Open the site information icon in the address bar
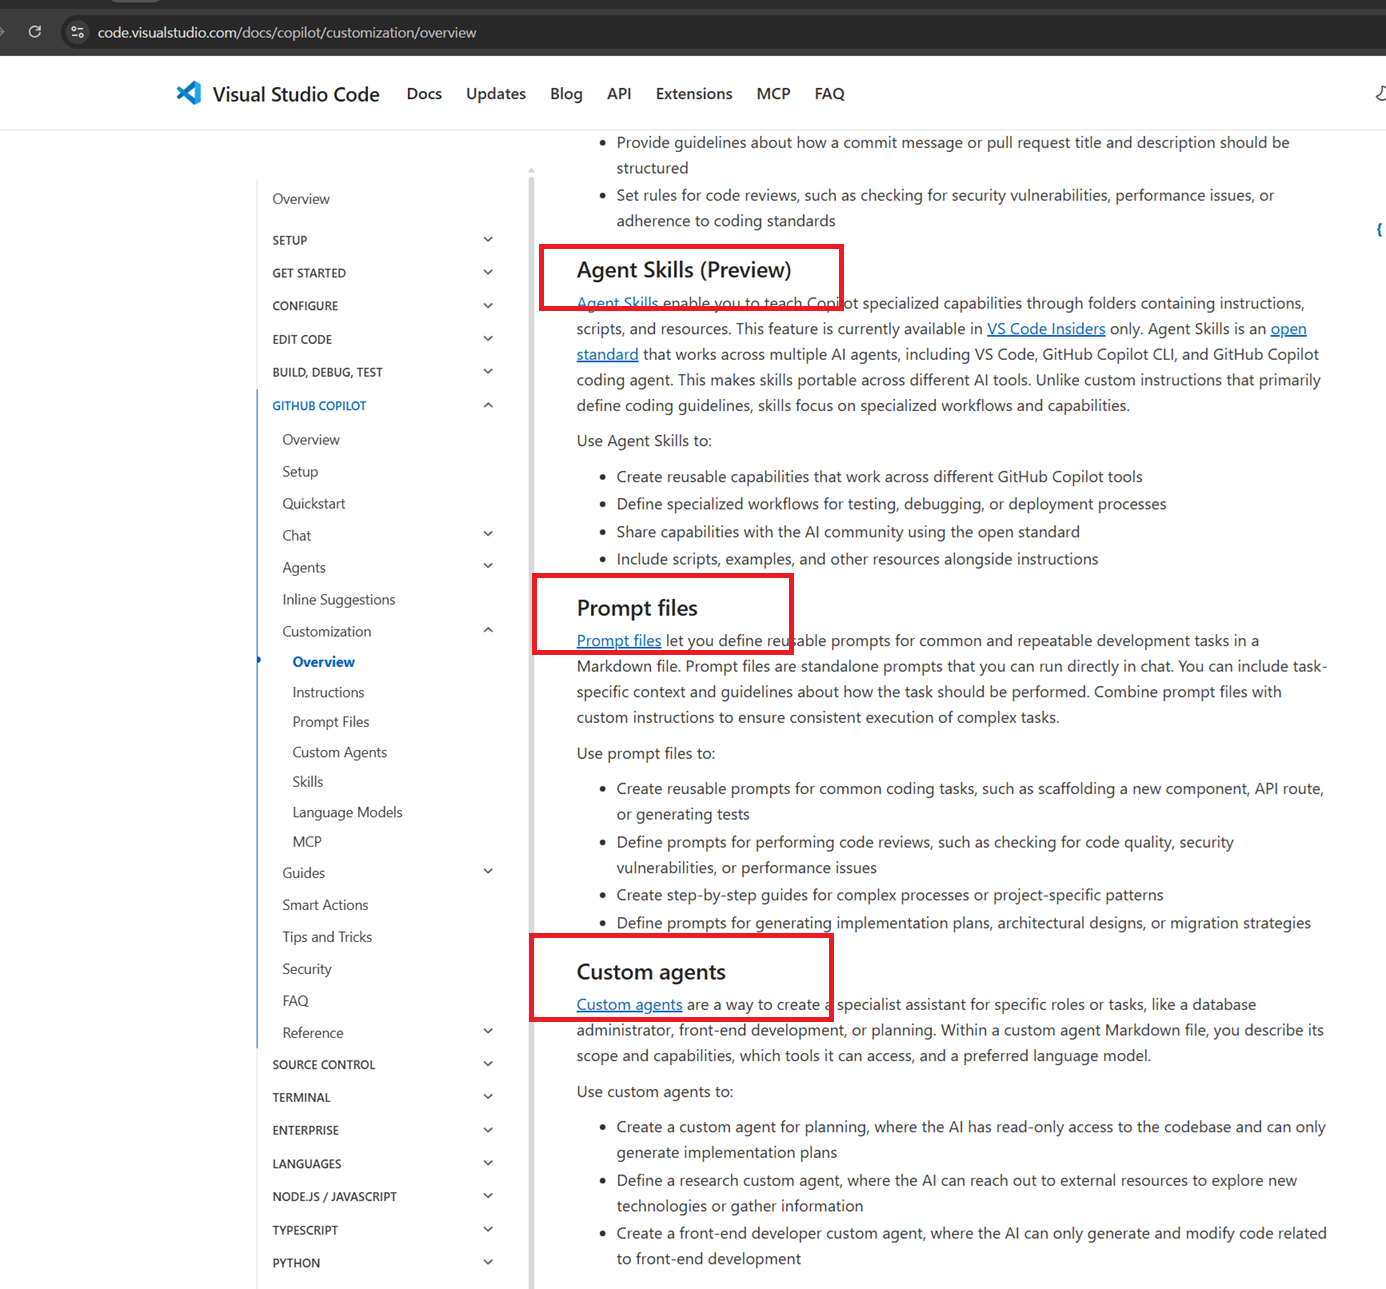The height and width of the screenshot is (1289, 1386). coord(77,32)
